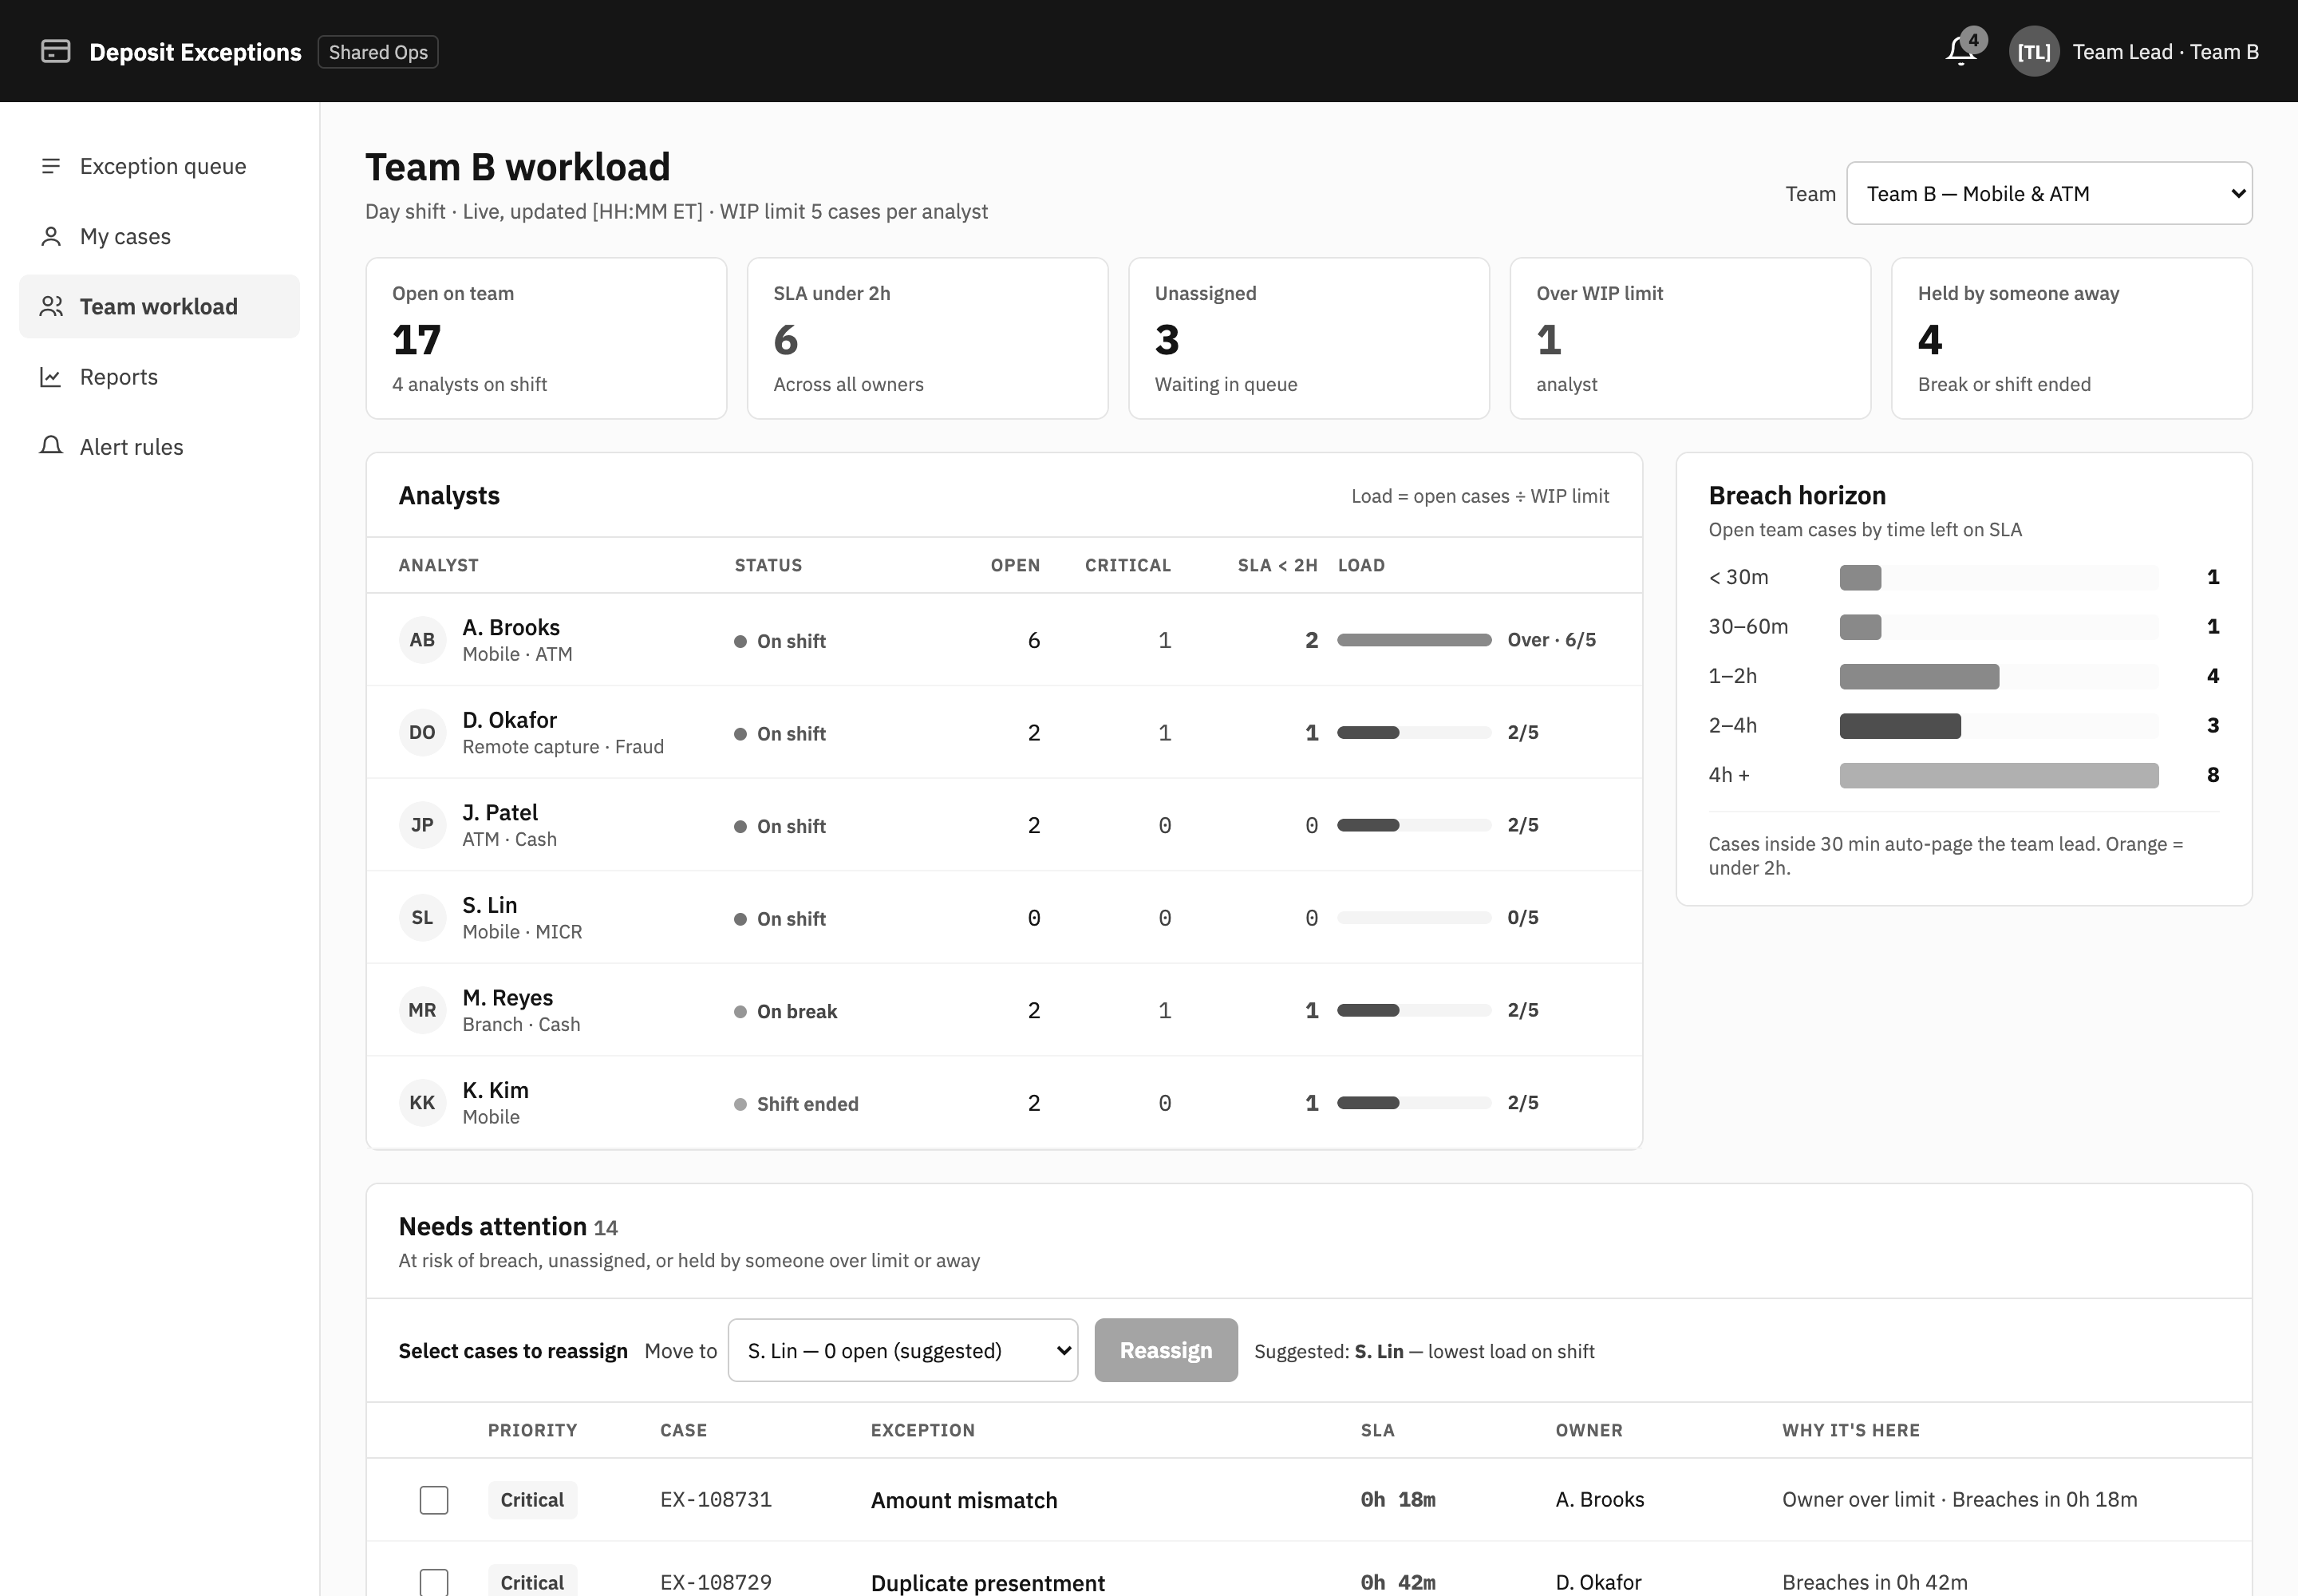This screenshot has height=1596, width=2298.
Task: Open My cases page
Action: 159,236
